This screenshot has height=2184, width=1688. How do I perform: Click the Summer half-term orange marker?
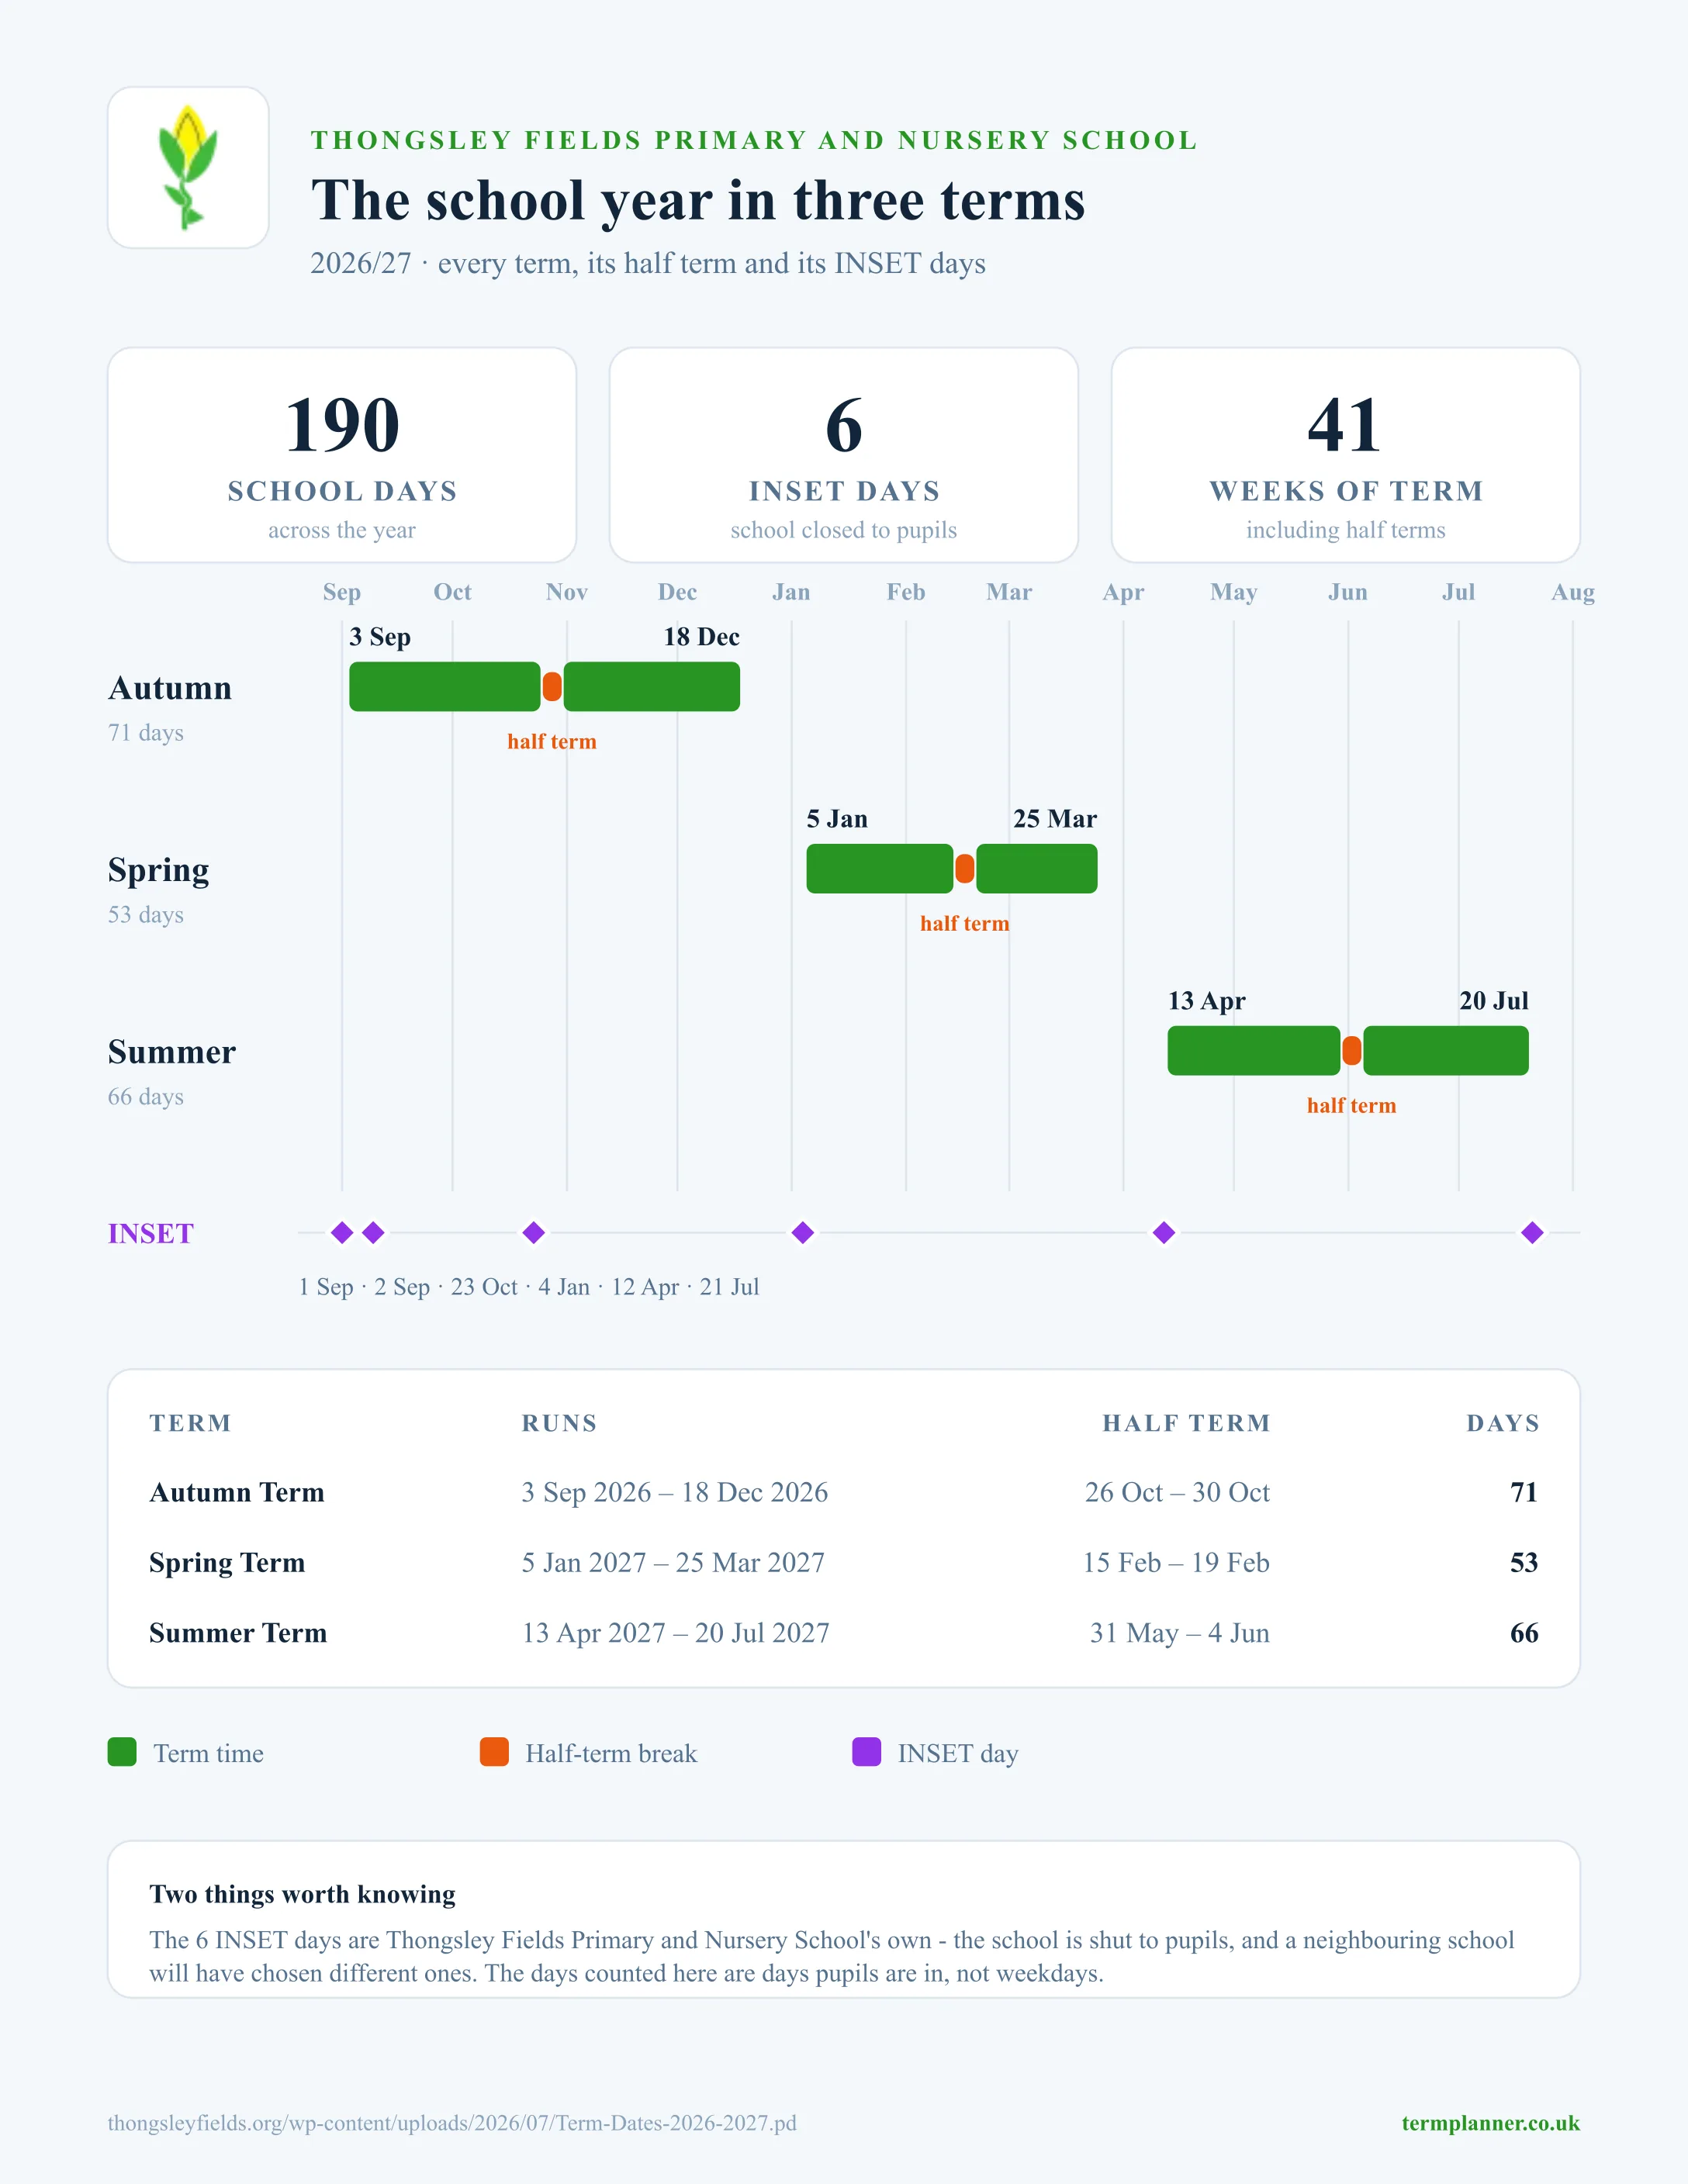[x=1352, y=1050]
